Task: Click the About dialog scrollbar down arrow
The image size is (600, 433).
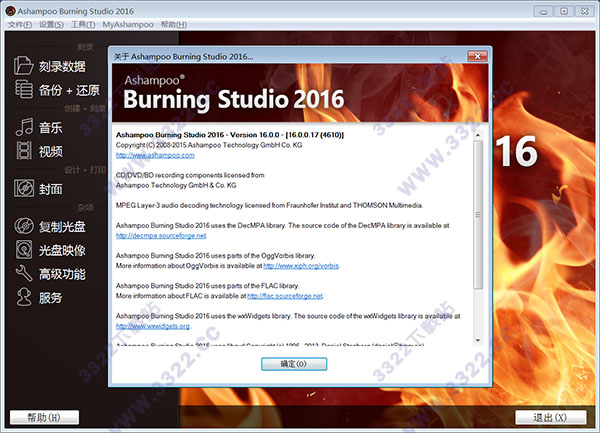Action: [x=478, y=340]
